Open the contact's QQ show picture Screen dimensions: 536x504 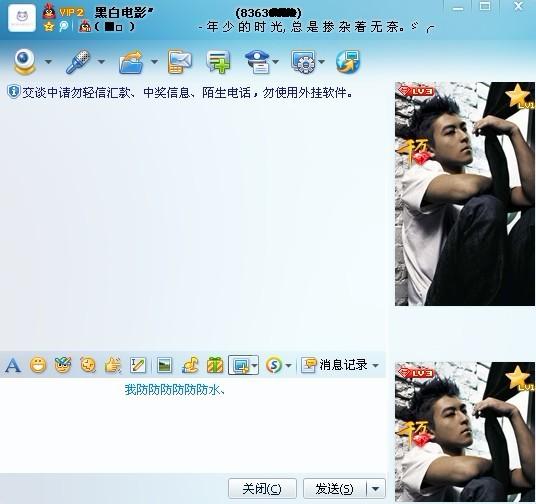click(465, 194)
